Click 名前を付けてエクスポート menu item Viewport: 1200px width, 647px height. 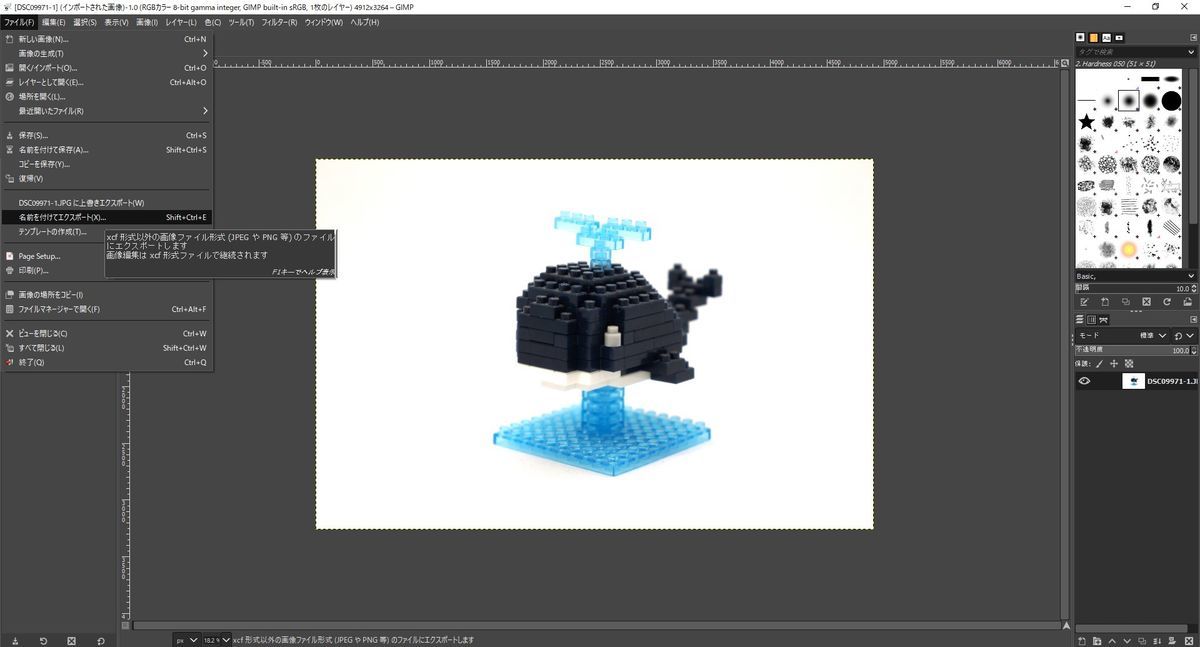[x=107, y=217]
